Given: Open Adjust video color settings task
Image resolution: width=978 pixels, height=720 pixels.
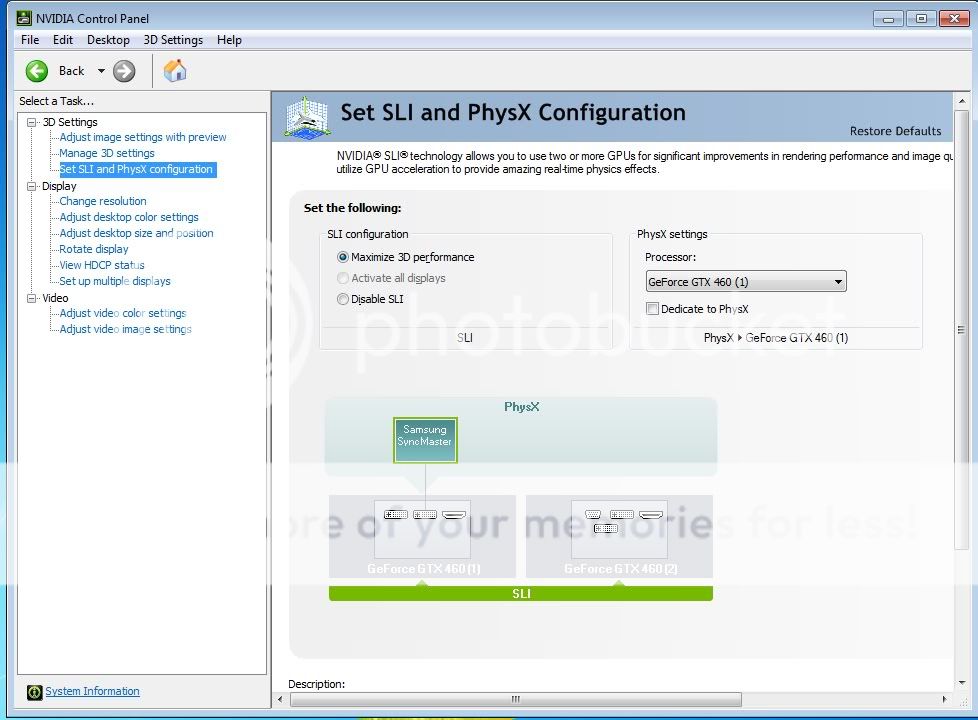Looking at the screenshot, I should click(123, 313).
